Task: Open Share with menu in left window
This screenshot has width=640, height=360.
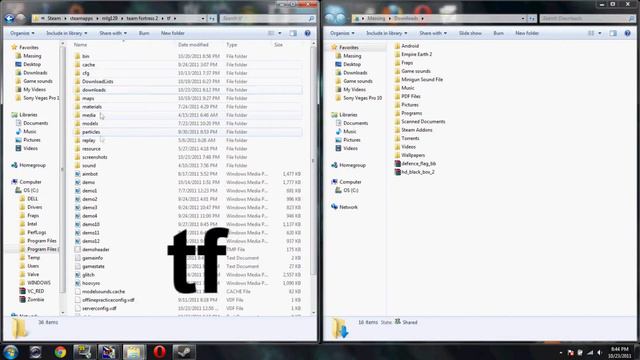Action: click(113, 33)
